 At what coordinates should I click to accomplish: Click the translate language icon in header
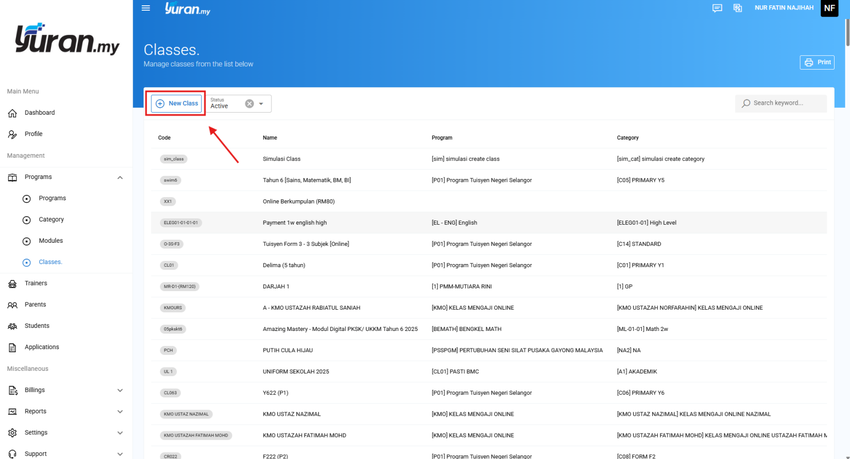(x=737, y=8)
